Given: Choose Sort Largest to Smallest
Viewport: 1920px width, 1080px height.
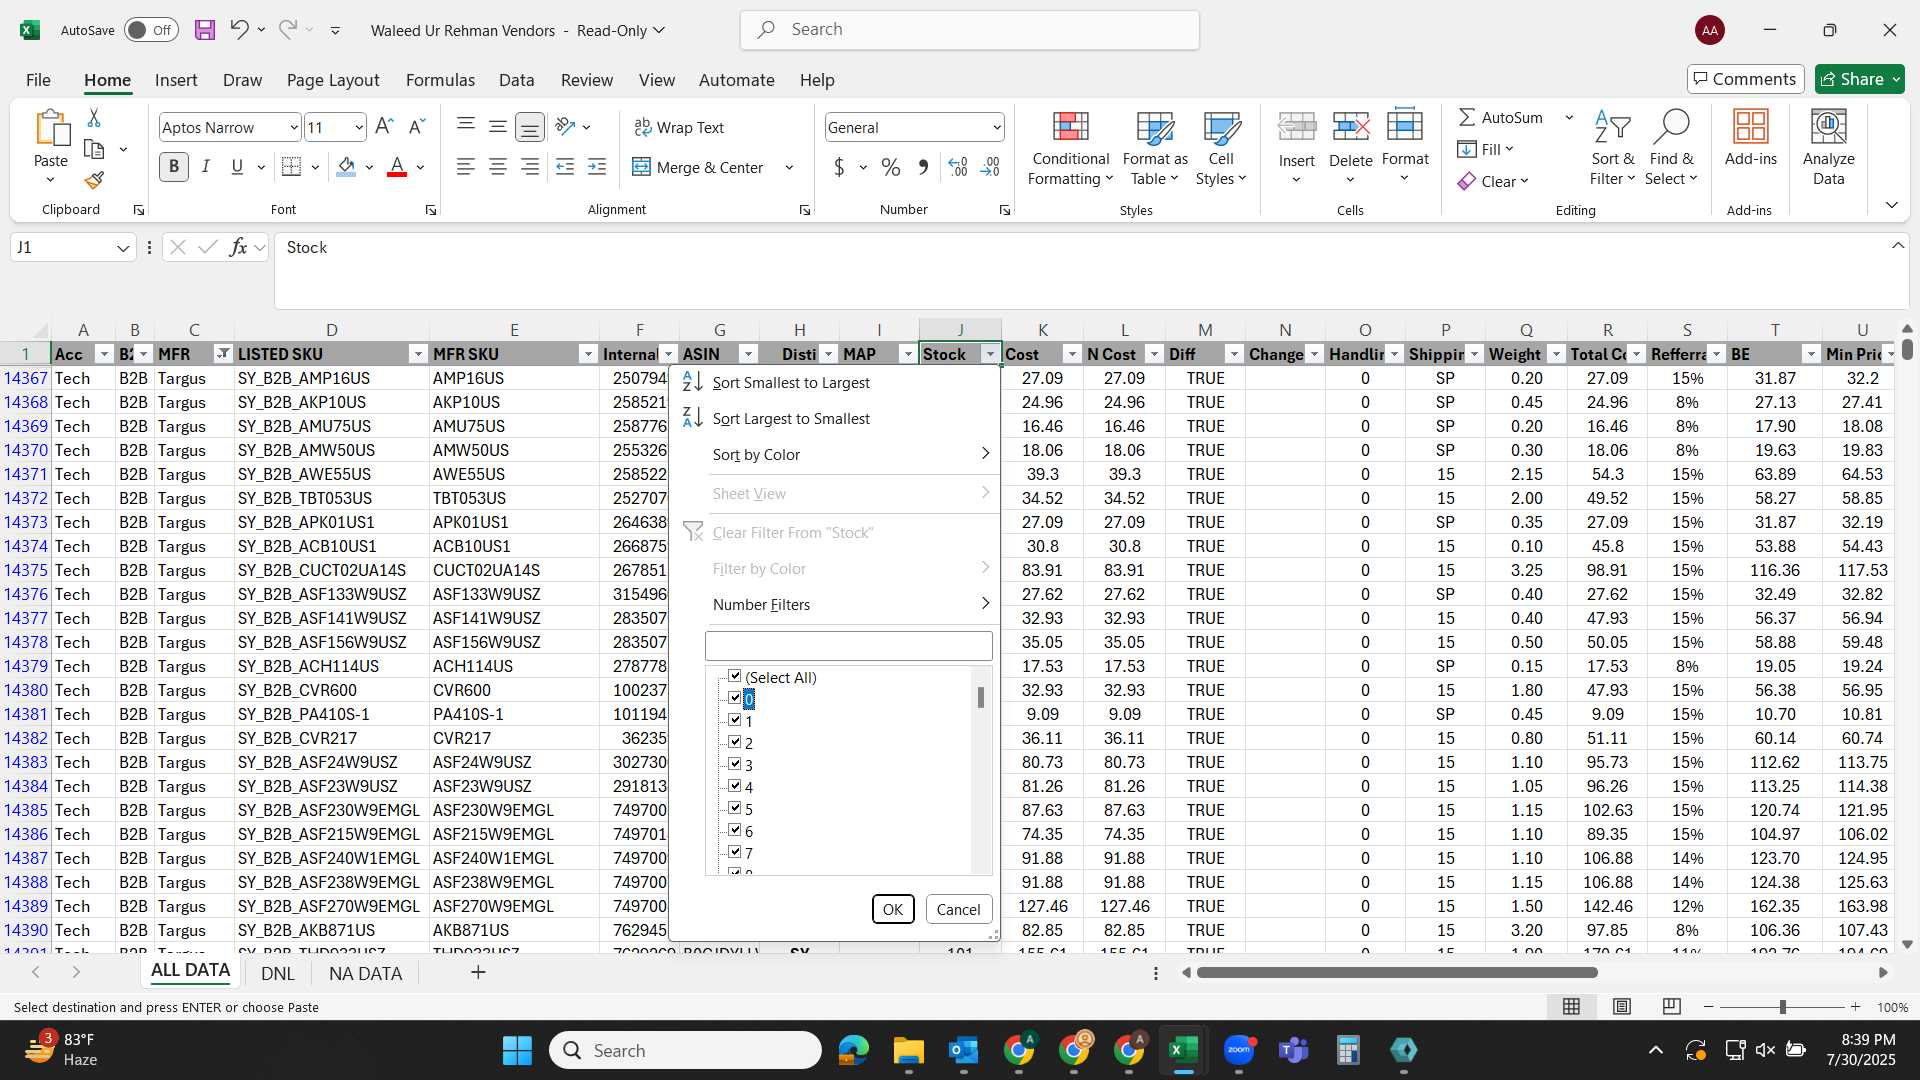Looking at the screenshot, I should tap(790, 418).
